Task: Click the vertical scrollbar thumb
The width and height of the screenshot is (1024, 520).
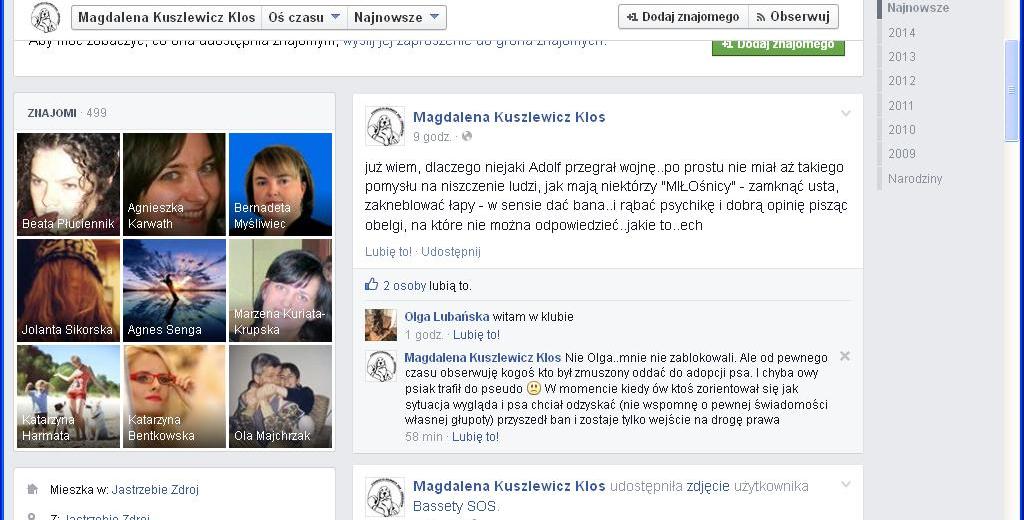Action: 1012,90
